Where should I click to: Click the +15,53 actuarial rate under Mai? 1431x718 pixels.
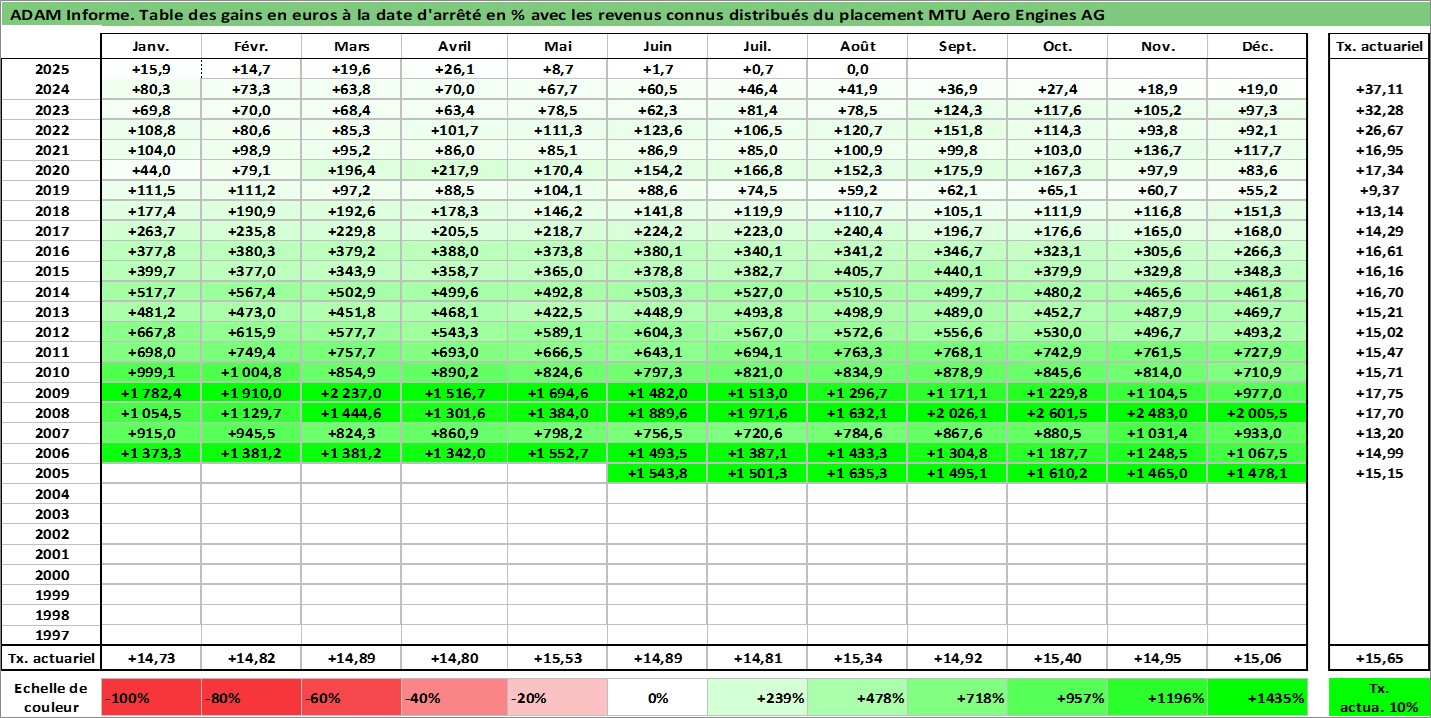[x=557, y=658]
